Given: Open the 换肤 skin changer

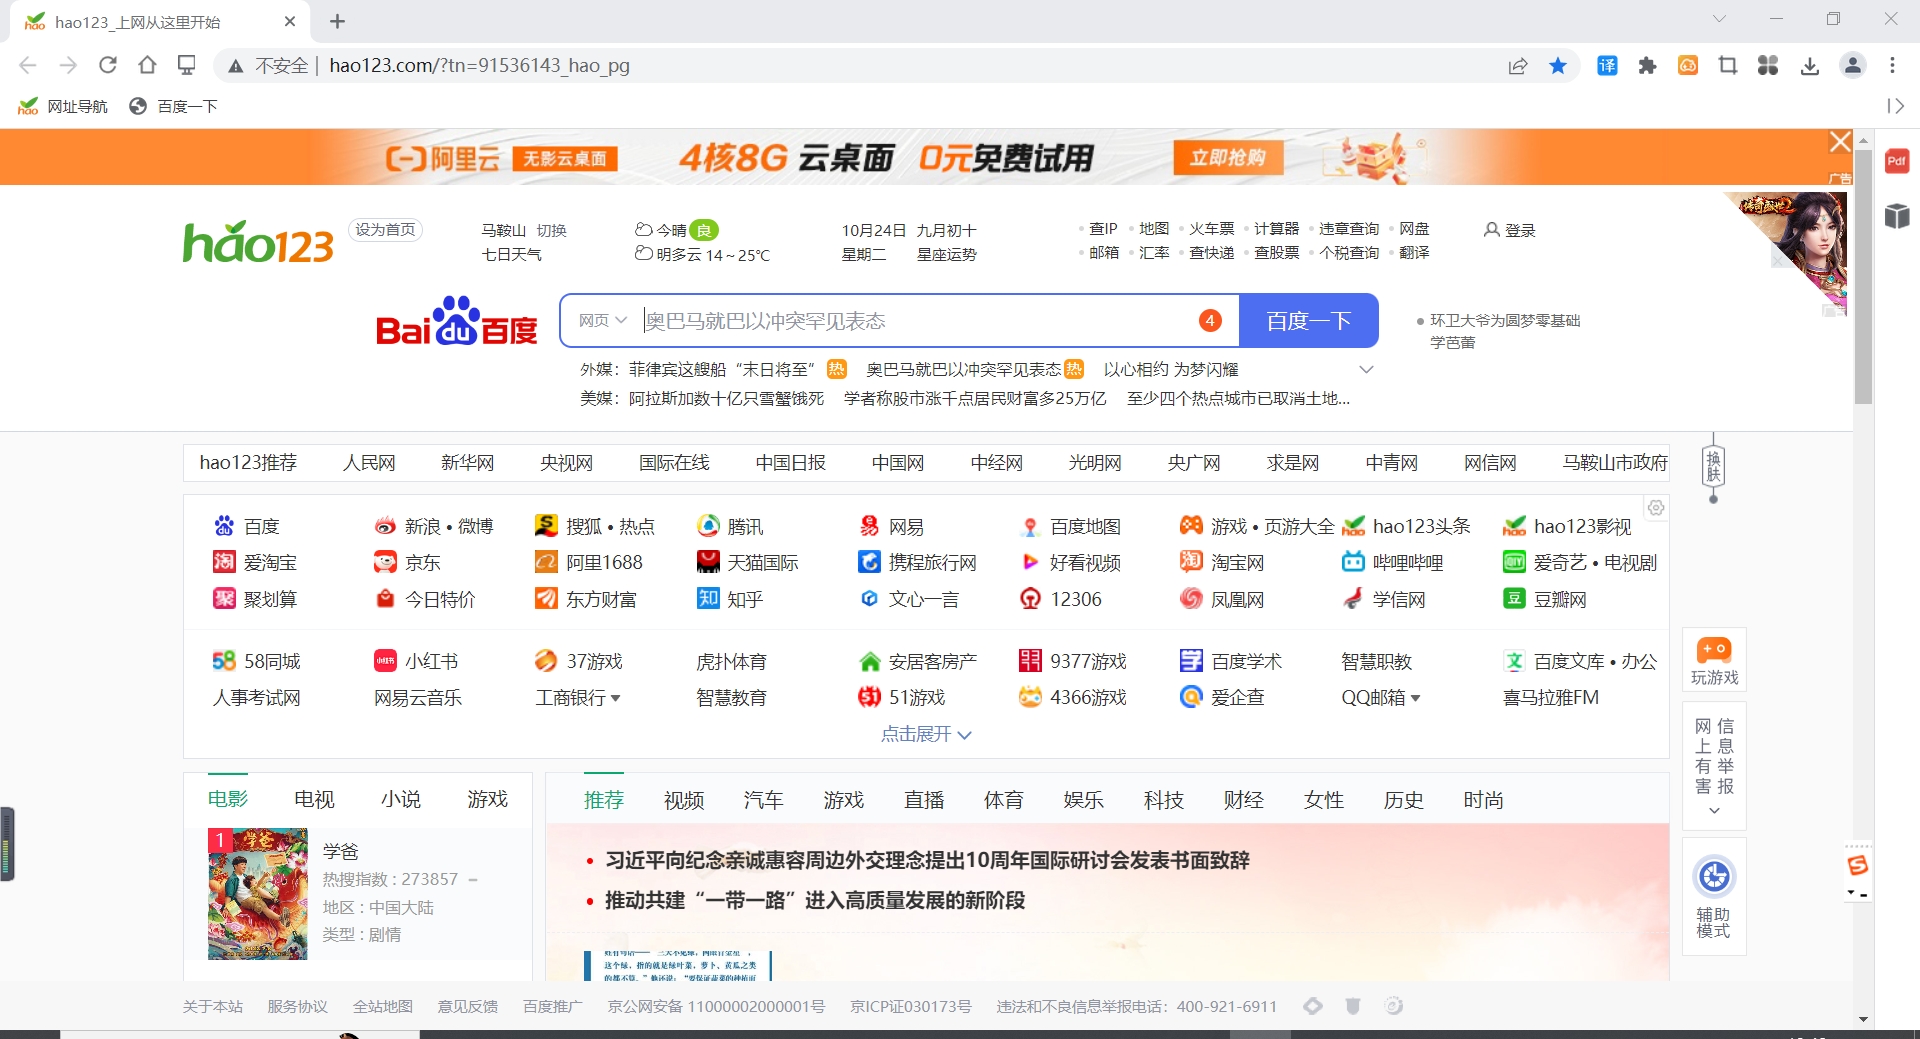Looking at the screenshot, I should pyautogui.click(x=1713, y=467).
